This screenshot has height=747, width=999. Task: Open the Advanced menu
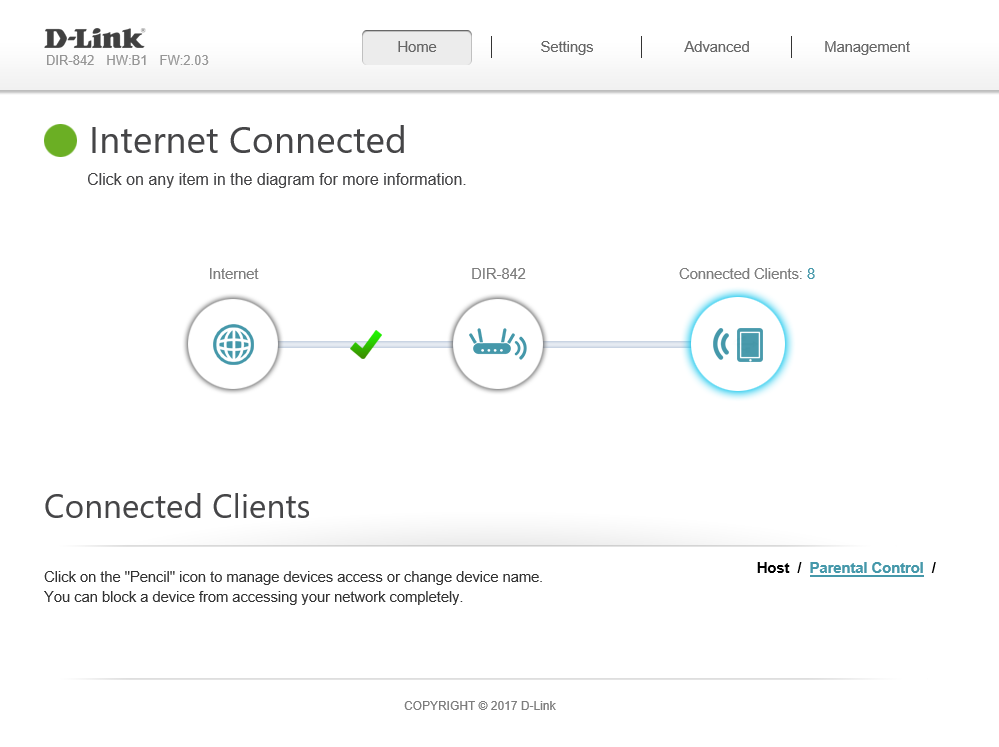point(716,47)
